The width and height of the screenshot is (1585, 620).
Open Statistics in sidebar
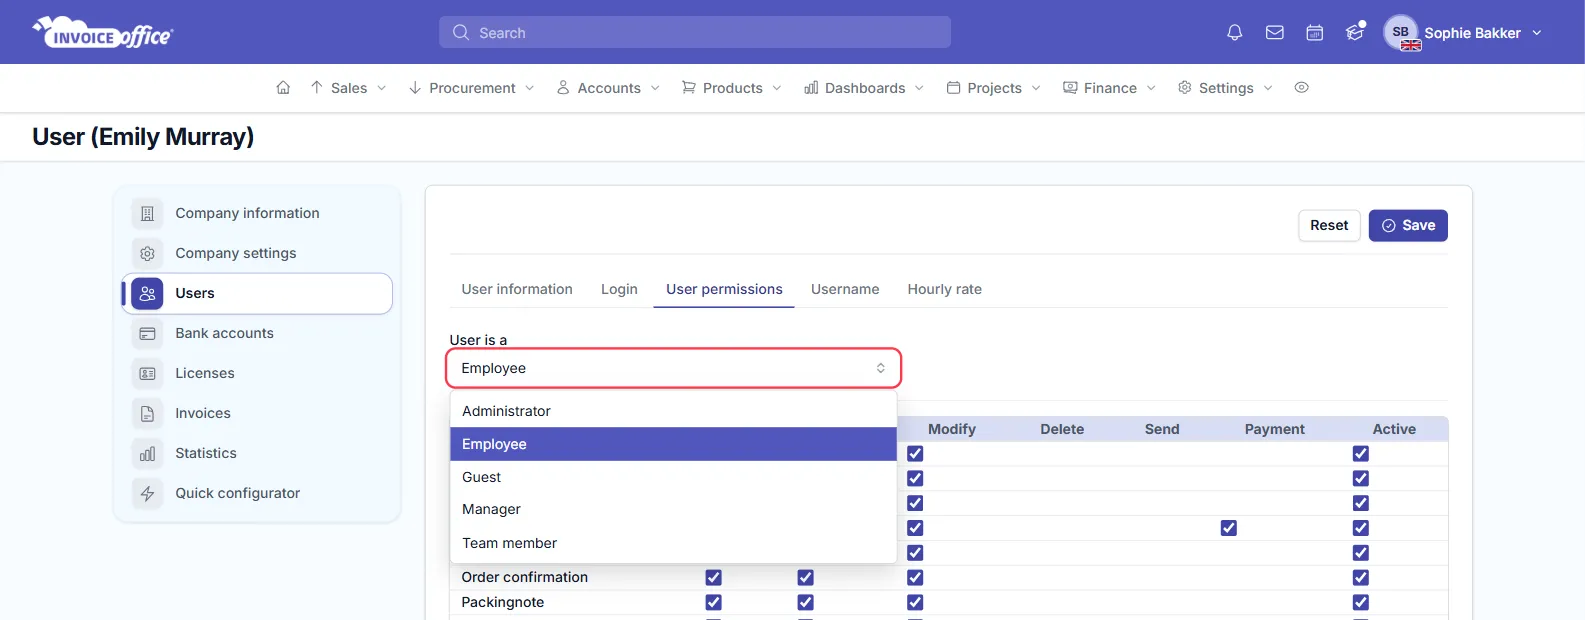click(x=257, y=453)
